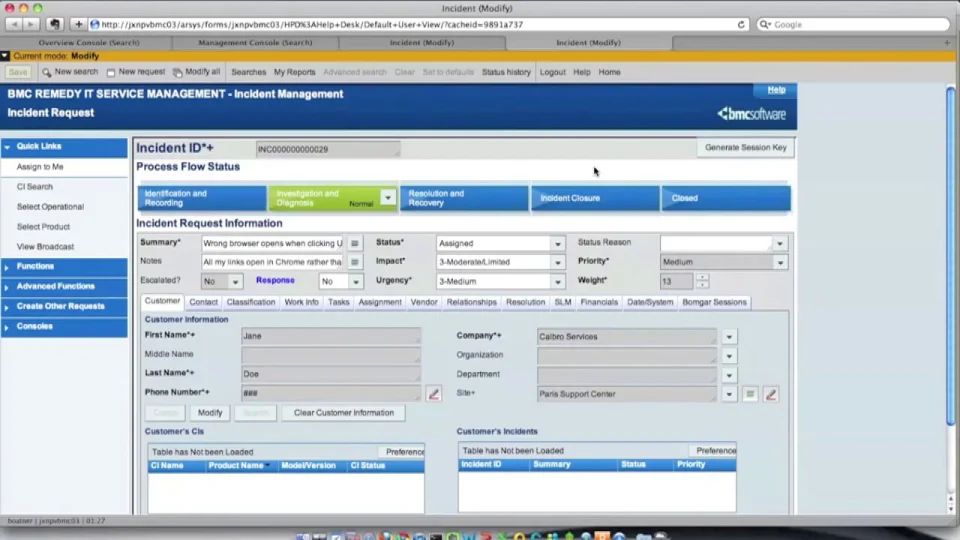This screenshot has height=540, width=960.
Task: Expand the Functions section
Action: click(x=7, y=267)
